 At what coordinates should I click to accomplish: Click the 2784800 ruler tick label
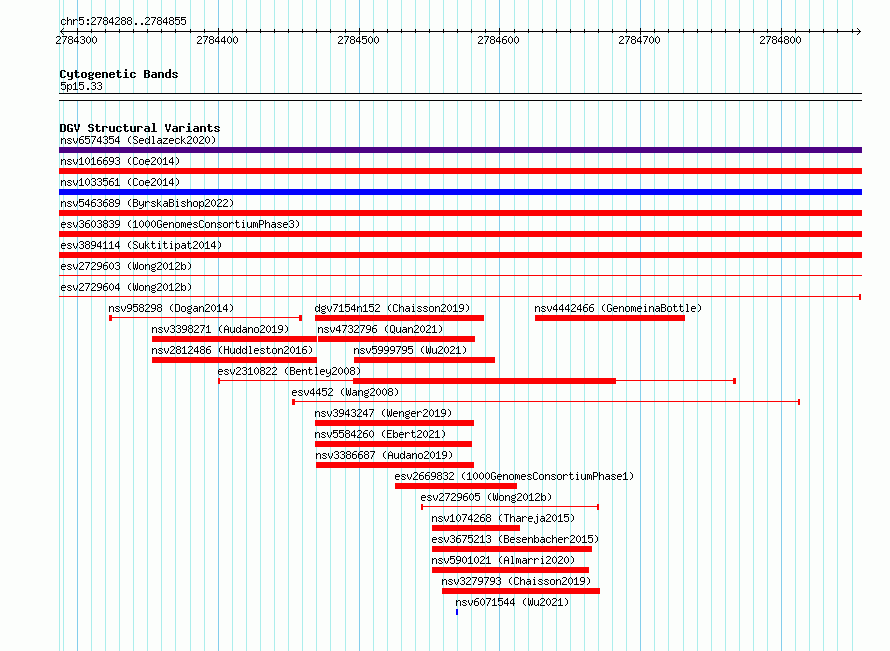780,40
